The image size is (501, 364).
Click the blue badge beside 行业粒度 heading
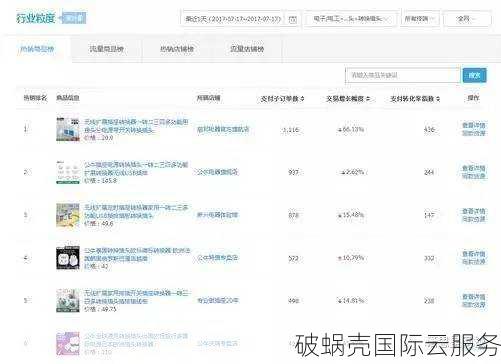pos(74,18)
